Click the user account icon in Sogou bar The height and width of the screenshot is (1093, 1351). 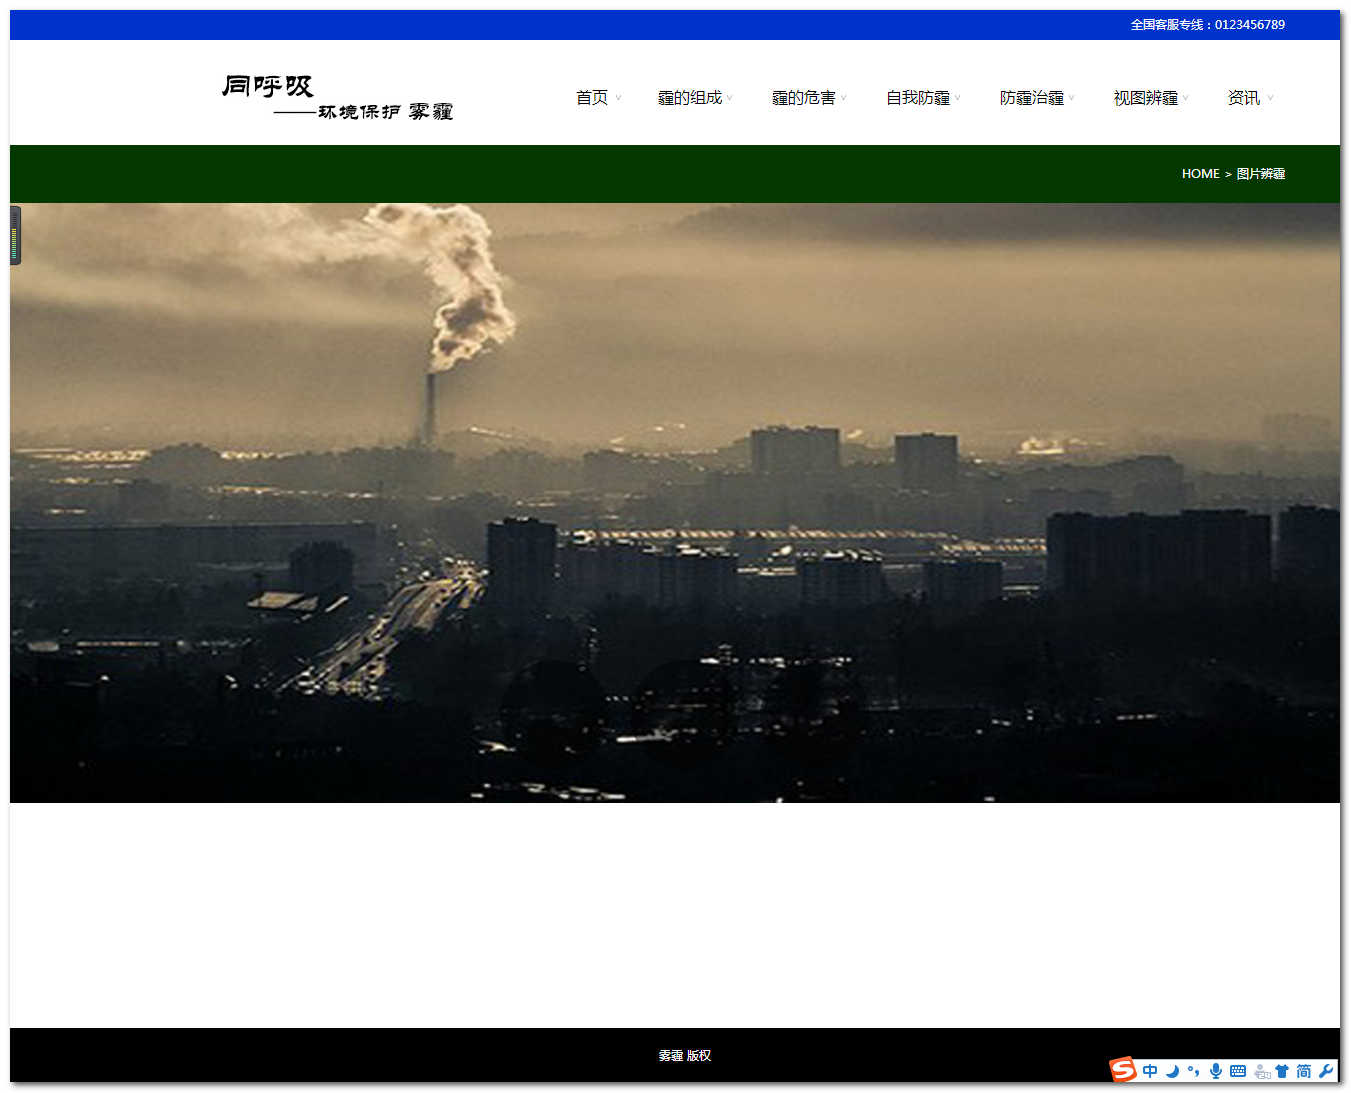click(1262, 1071)
